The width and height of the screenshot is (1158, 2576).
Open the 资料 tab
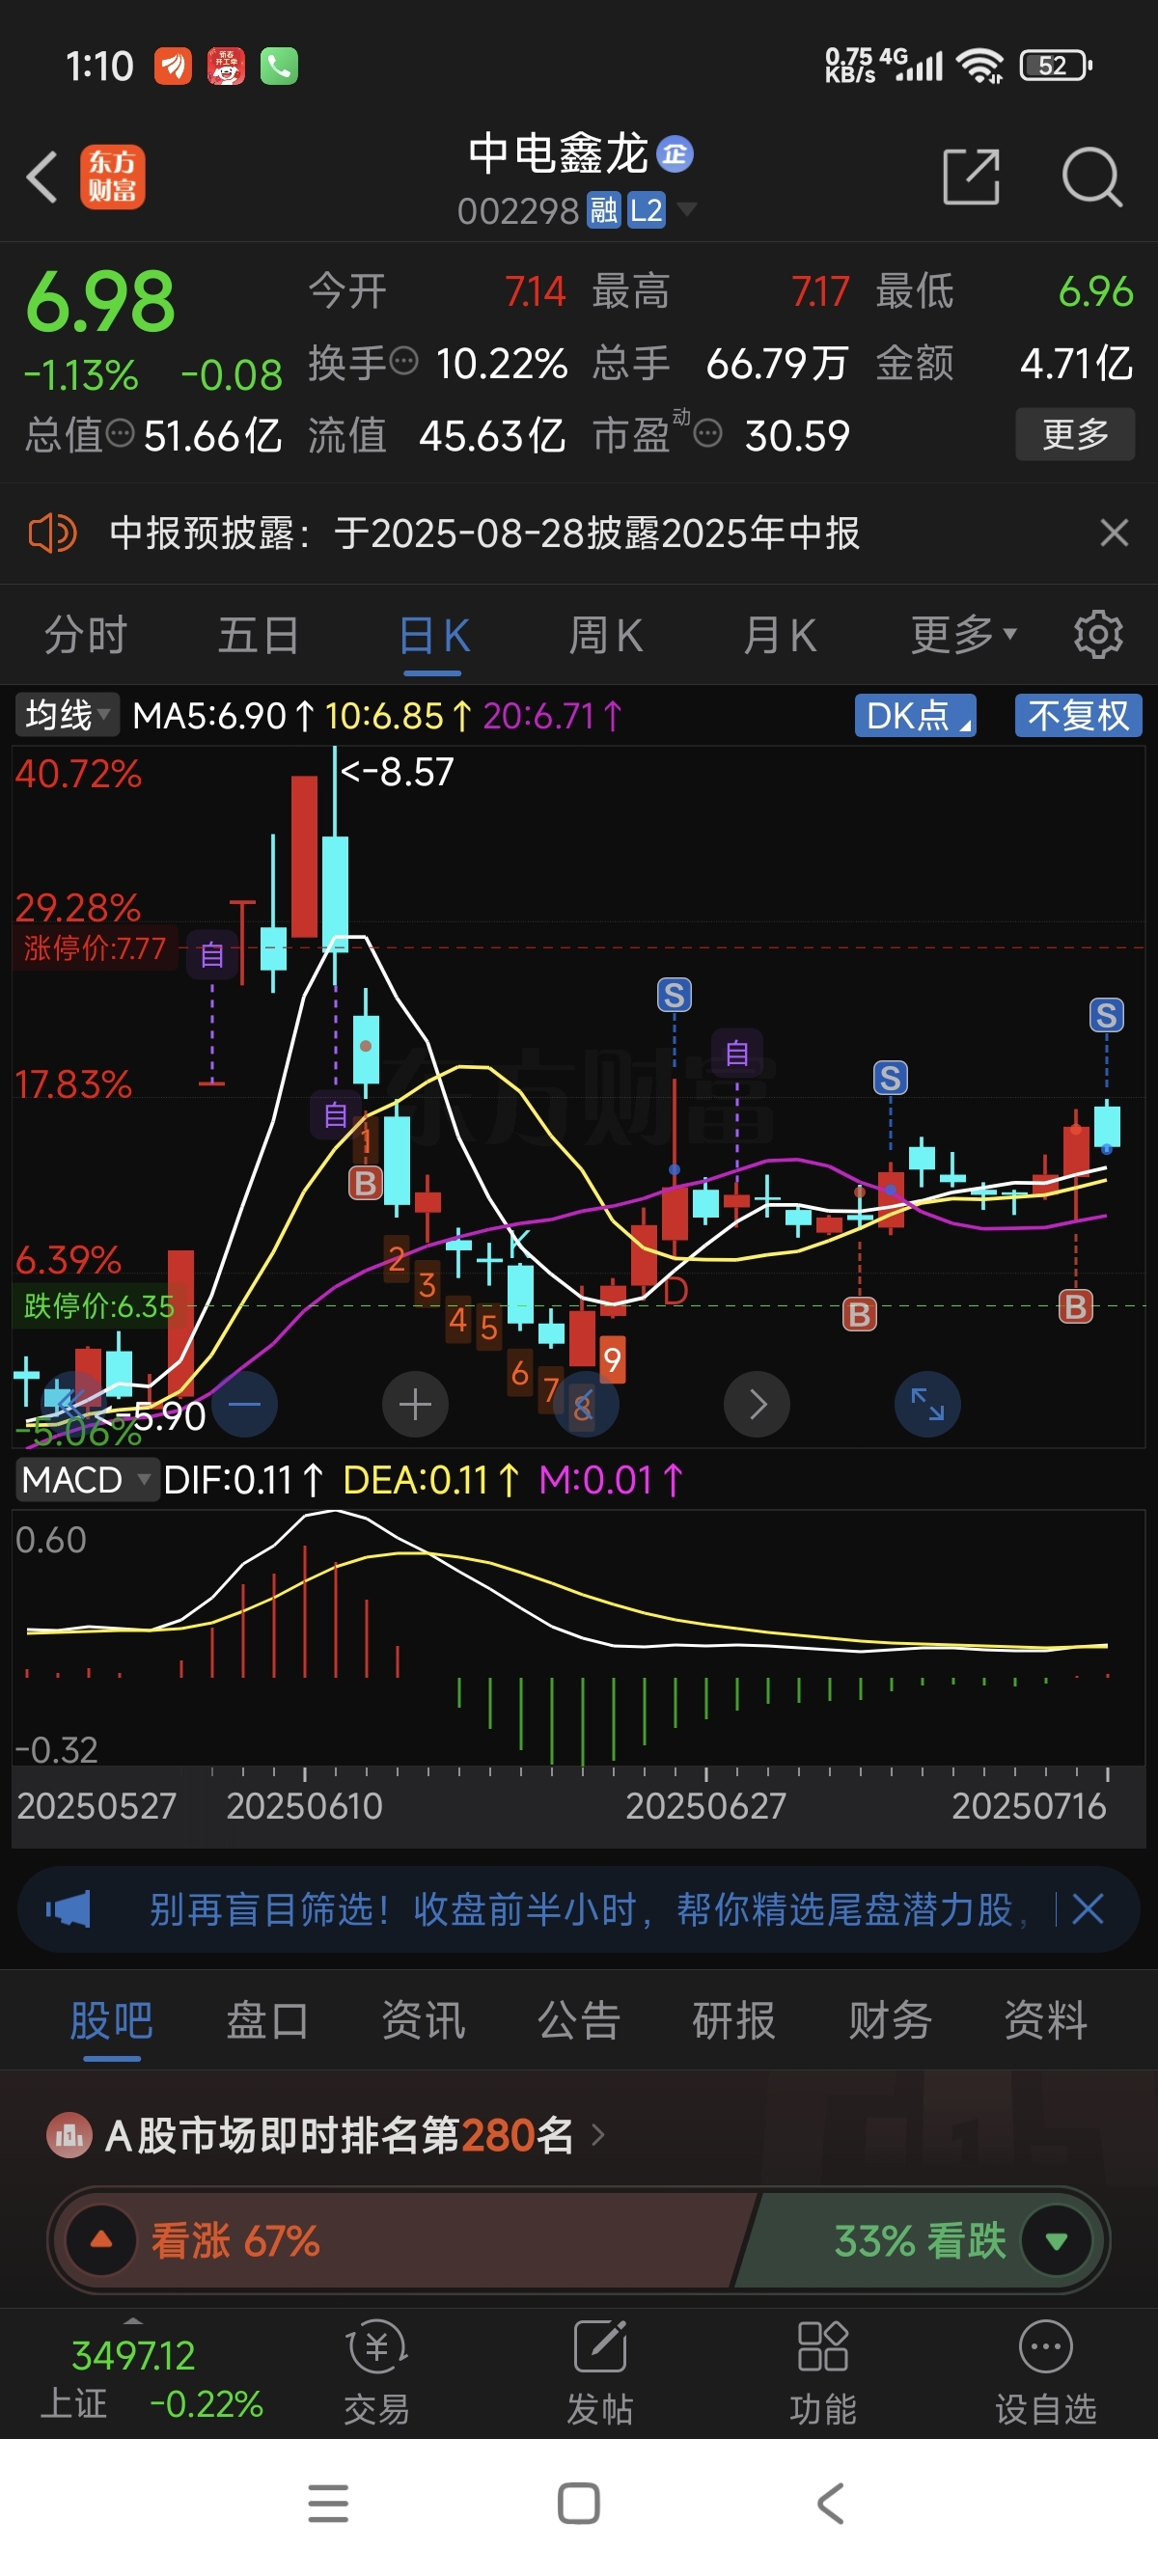[1046, 2020]
